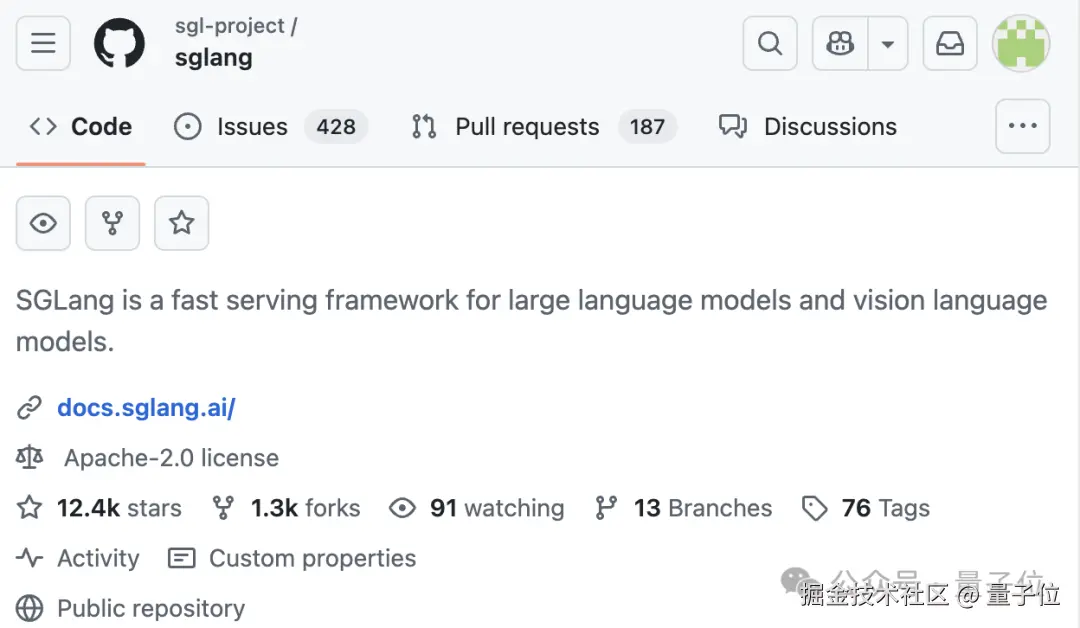Open the hamburger navigation menu
Screen dimensions: 1080x628
coord(43,43)
